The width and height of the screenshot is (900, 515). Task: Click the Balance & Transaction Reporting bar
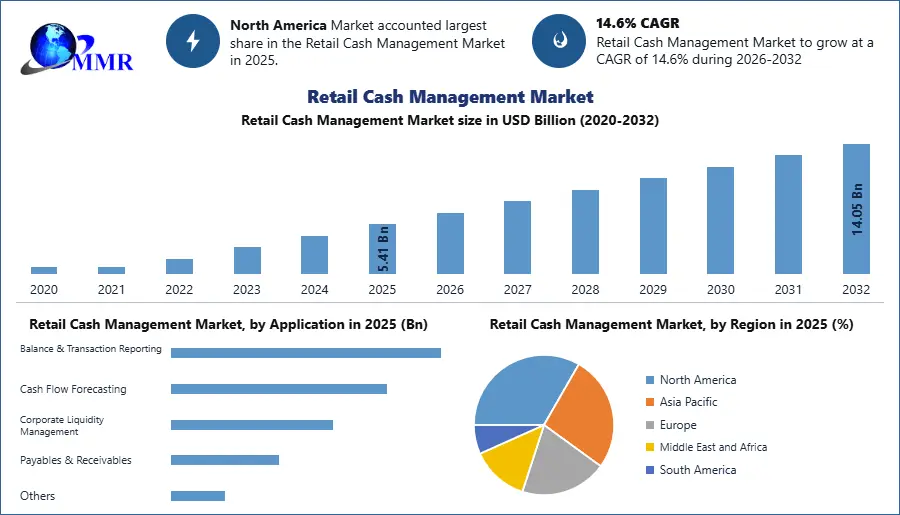tap(306, 353)
